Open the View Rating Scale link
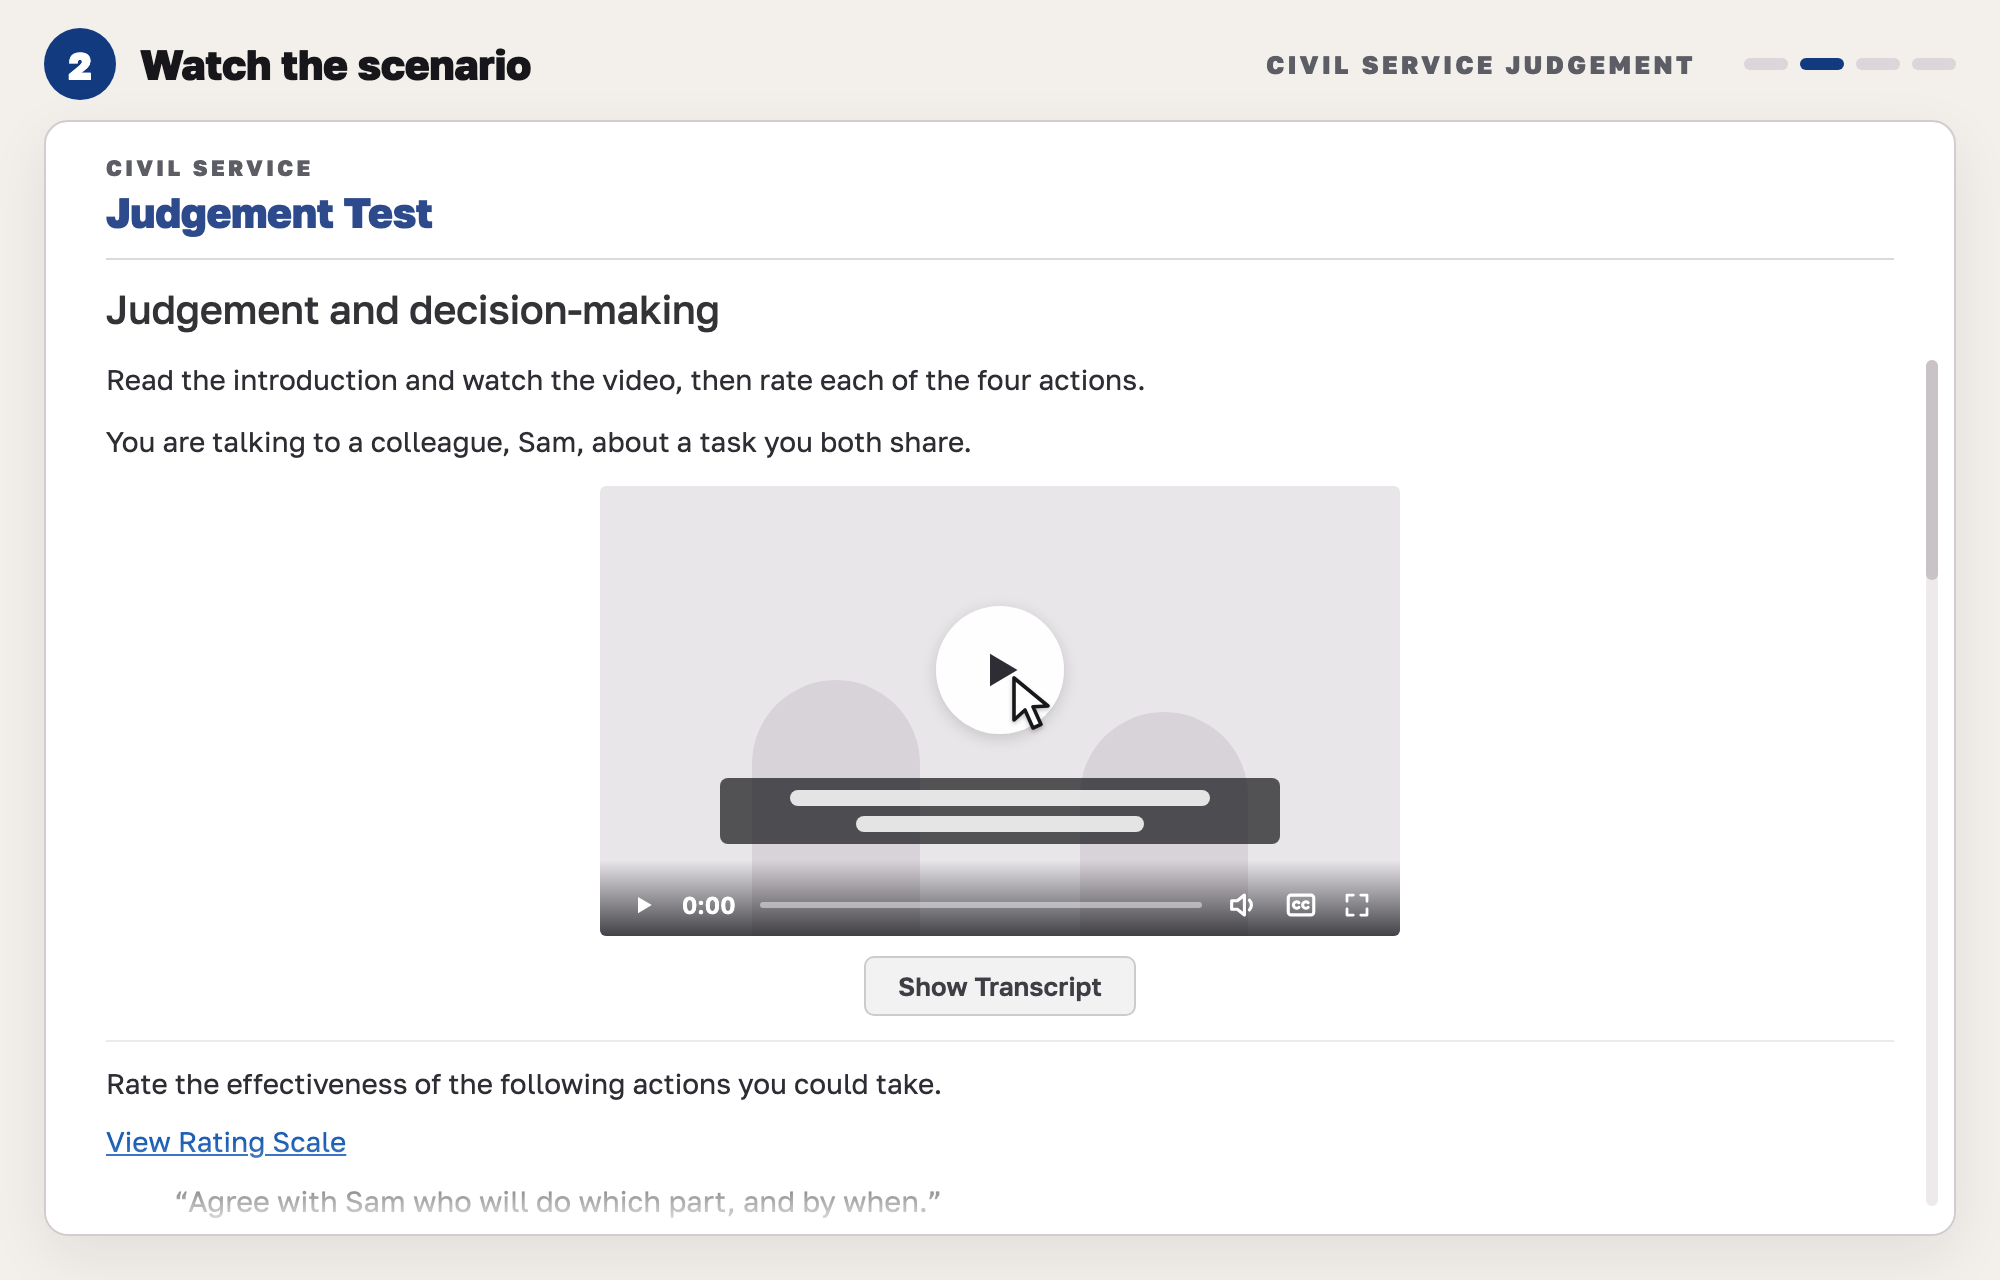2000x1280 pixels. click(226, 1142)
